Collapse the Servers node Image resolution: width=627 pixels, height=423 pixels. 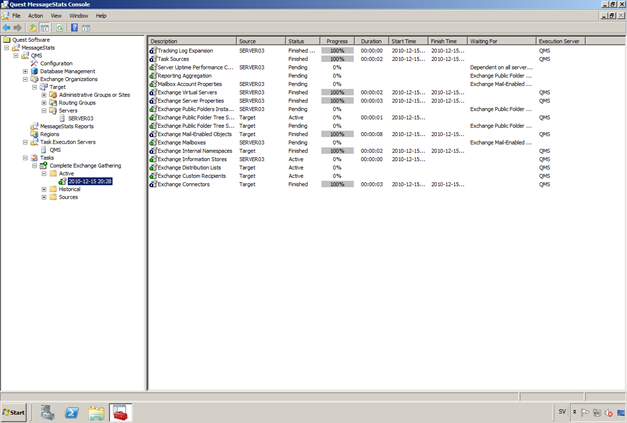coord(44,110)
